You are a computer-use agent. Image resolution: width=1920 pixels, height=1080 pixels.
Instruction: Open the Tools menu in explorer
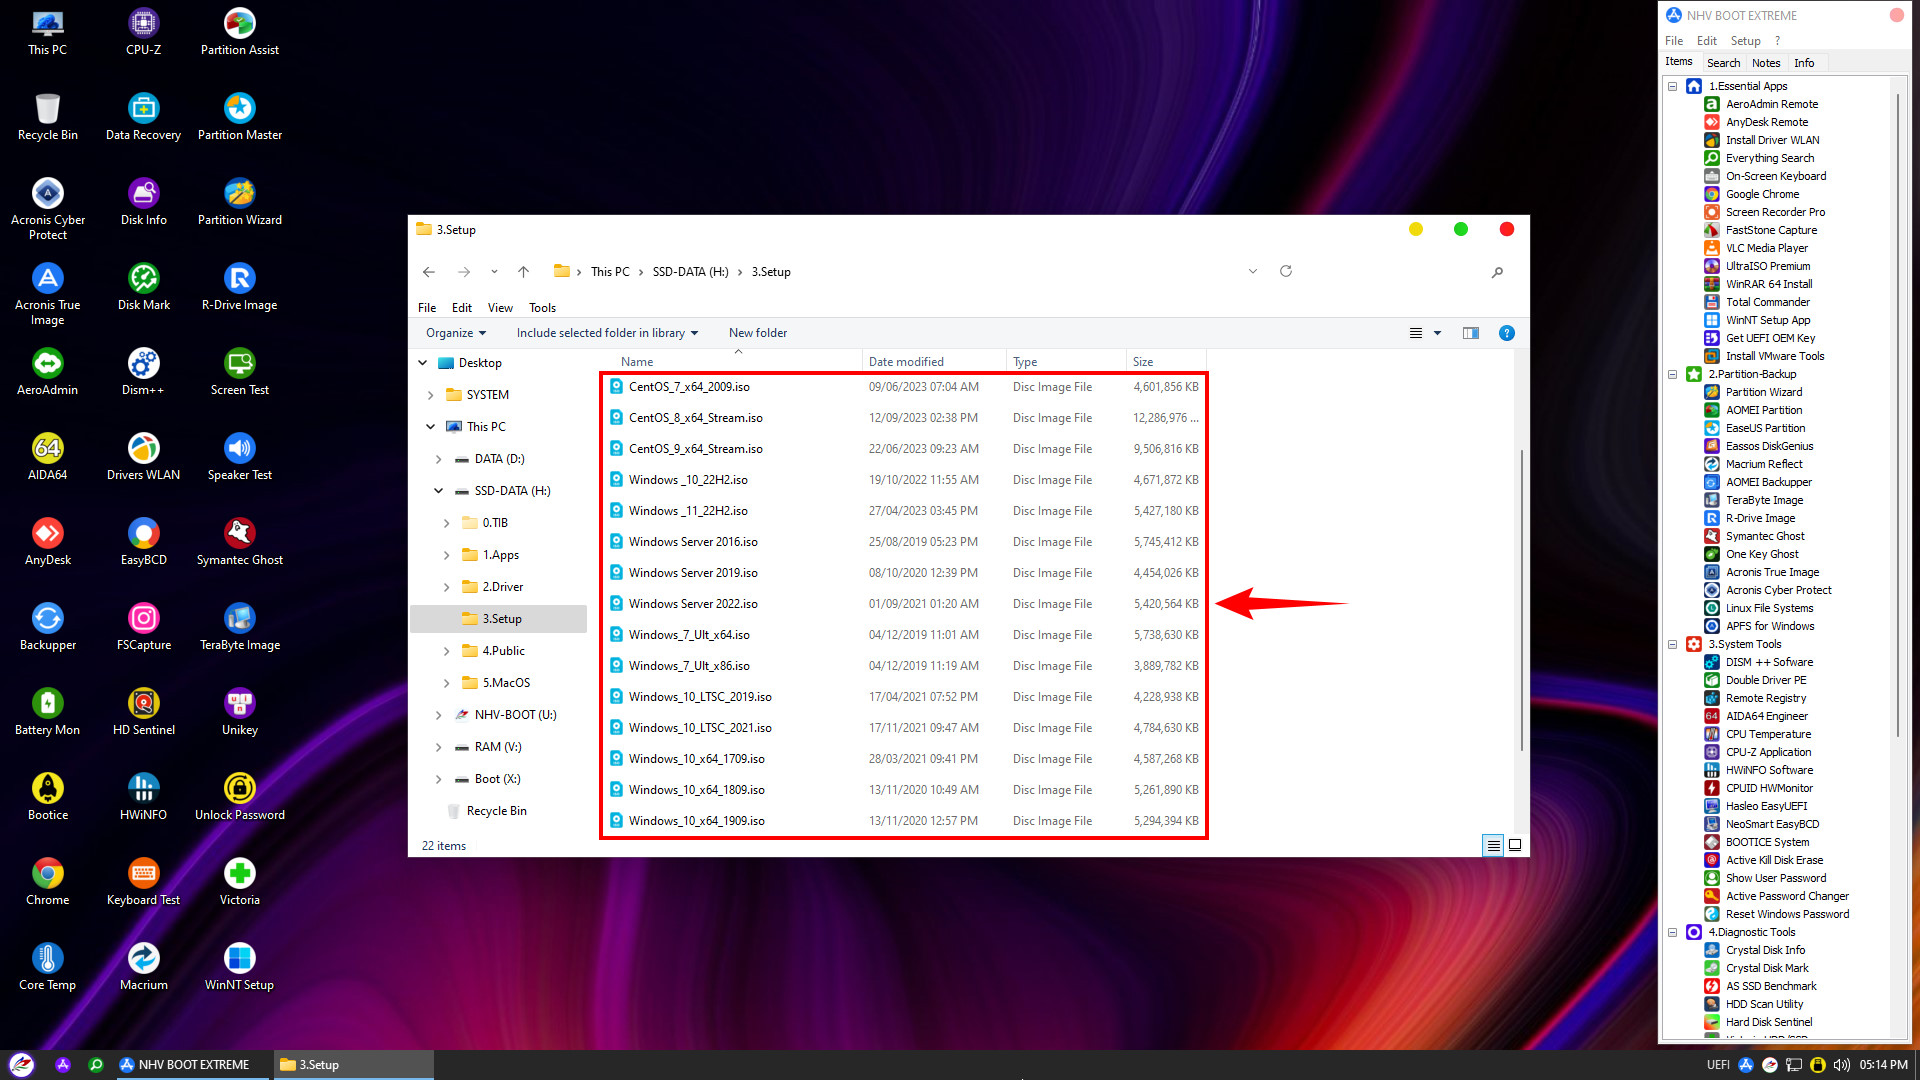pyautogui.click(x=542, y=308)
